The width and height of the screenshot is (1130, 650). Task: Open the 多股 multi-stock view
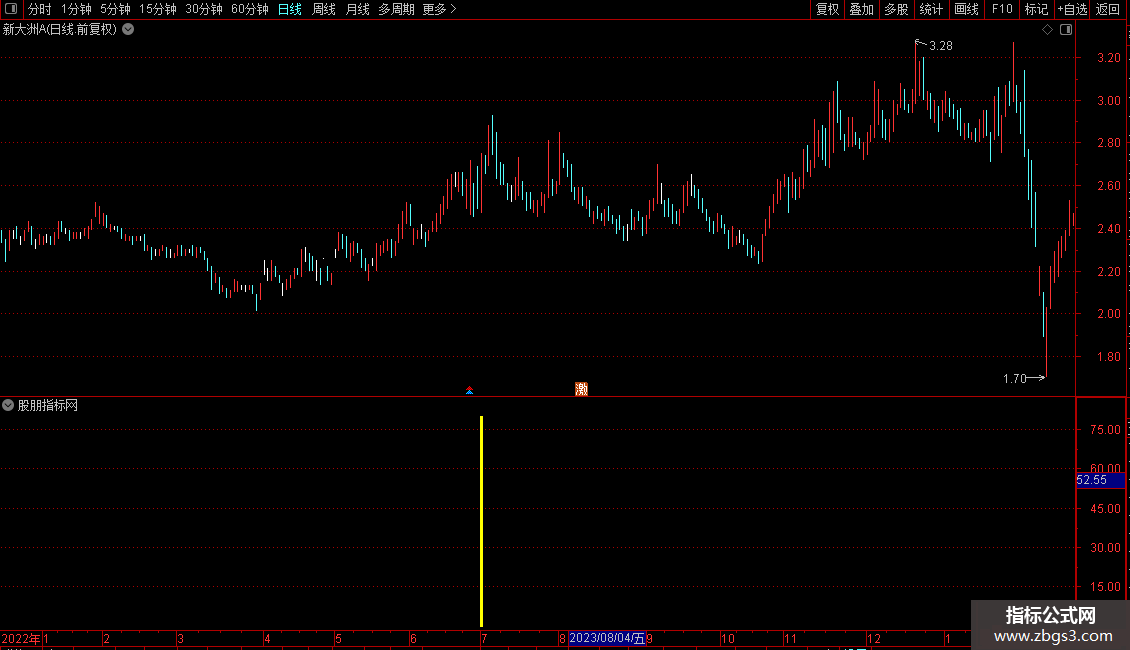click(x=897, y=9)
